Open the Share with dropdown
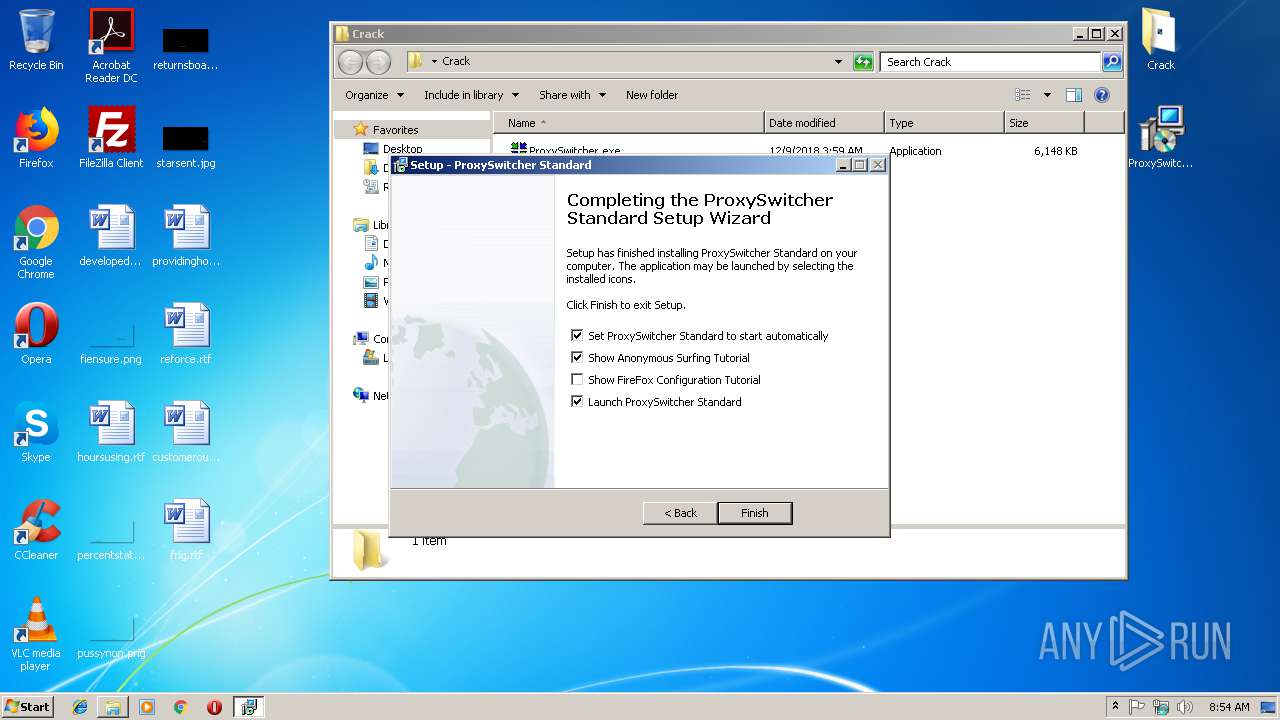1280x720 pixels. tap(572, 95)
